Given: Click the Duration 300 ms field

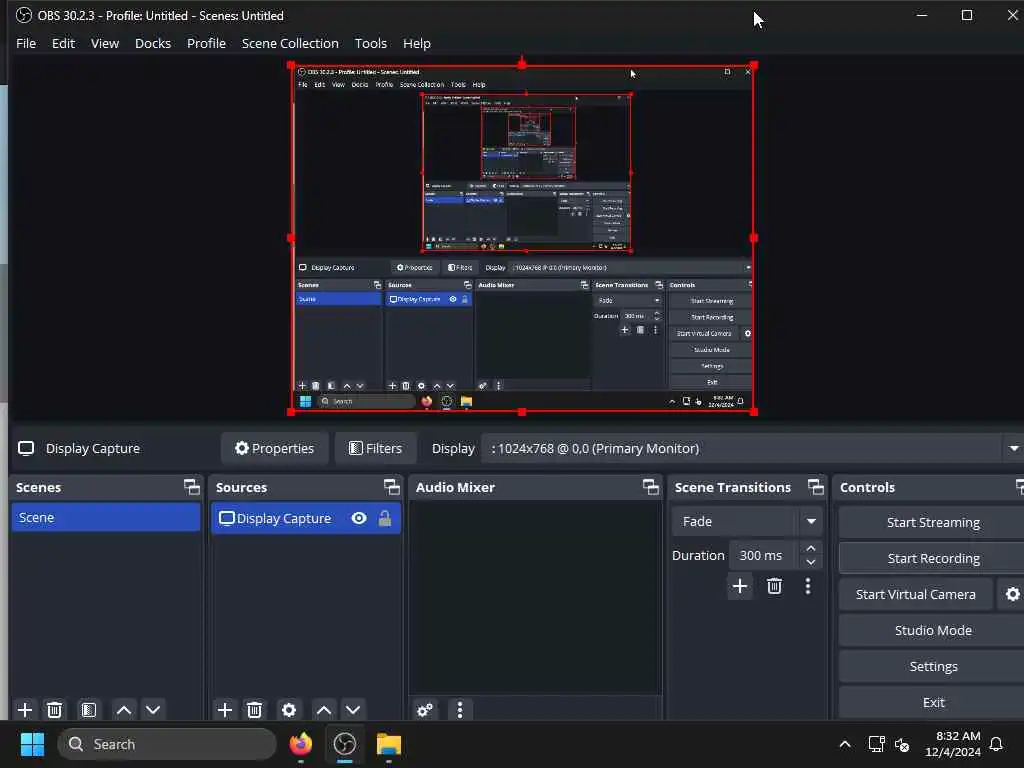Looking at the screenshot, I should click(x=764, y=555).
